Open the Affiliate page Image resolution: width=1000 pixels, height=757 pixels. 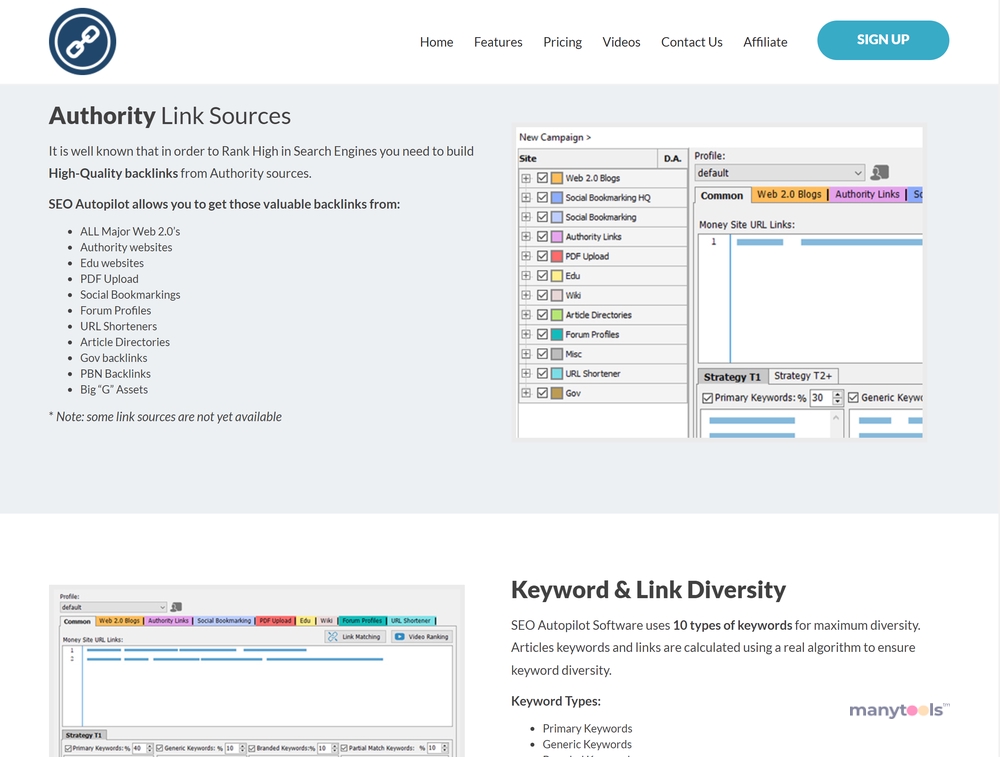point(765,42)
